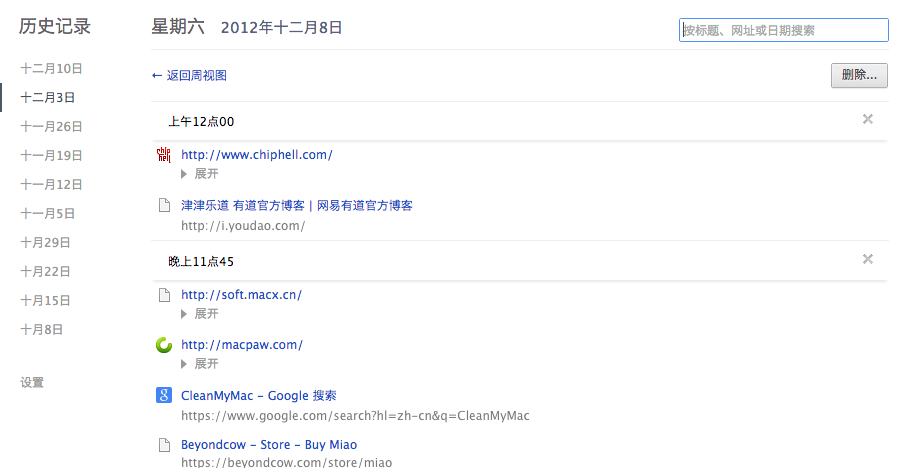Screen dimensions: 924x468
Task: Select the 十一月26日 week in sidebar
Action: (x=51, y=127)
